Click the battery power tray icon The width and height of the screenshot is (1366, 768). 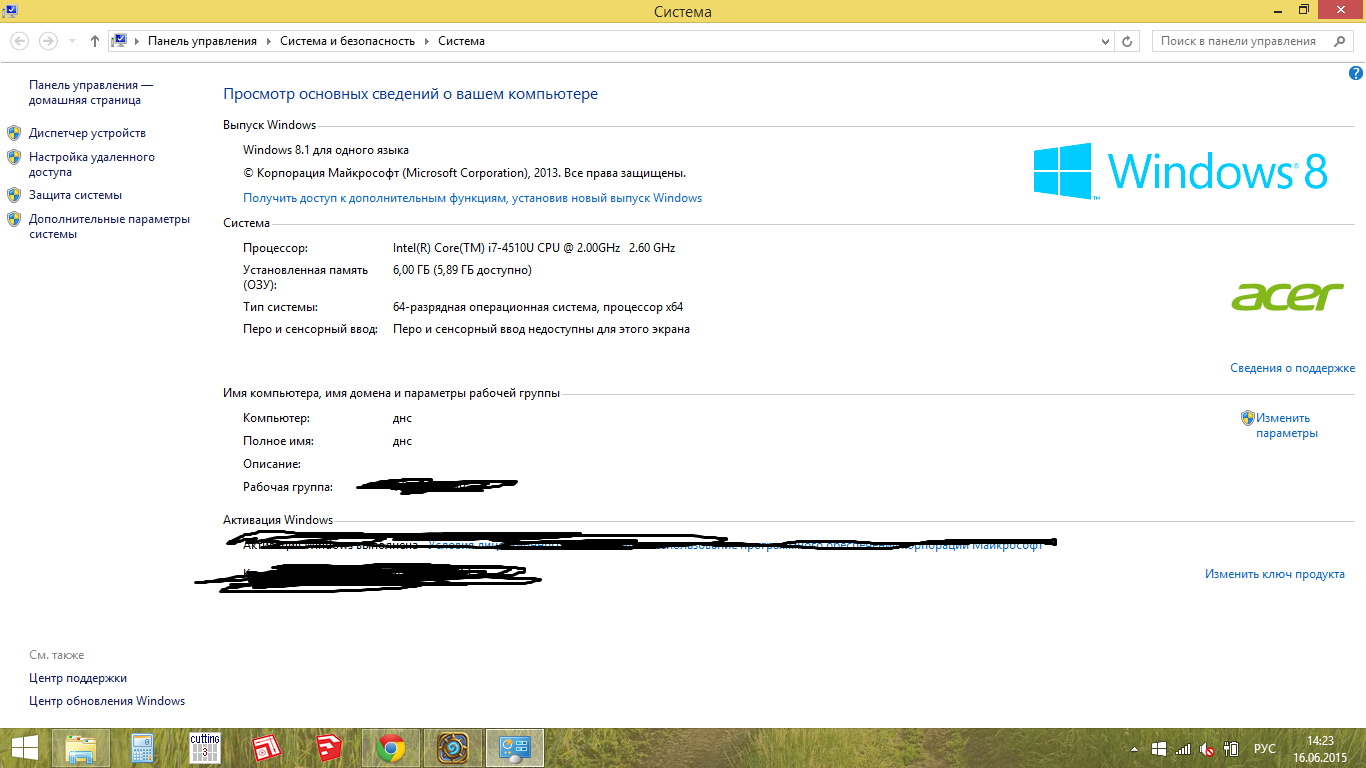[x=1232, y=749]
